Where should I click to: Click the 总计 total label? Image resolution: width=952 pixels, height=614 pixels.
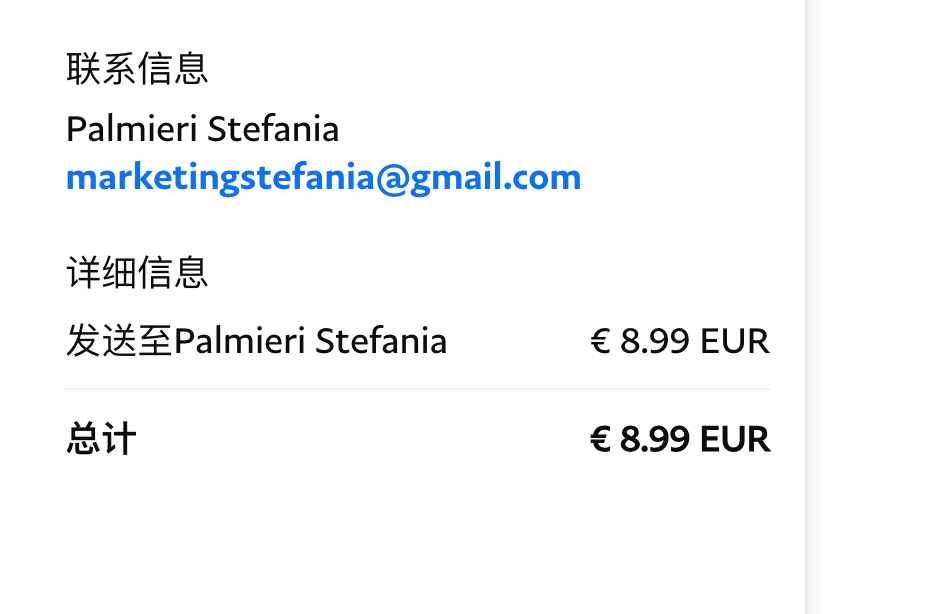click(101, 440)
